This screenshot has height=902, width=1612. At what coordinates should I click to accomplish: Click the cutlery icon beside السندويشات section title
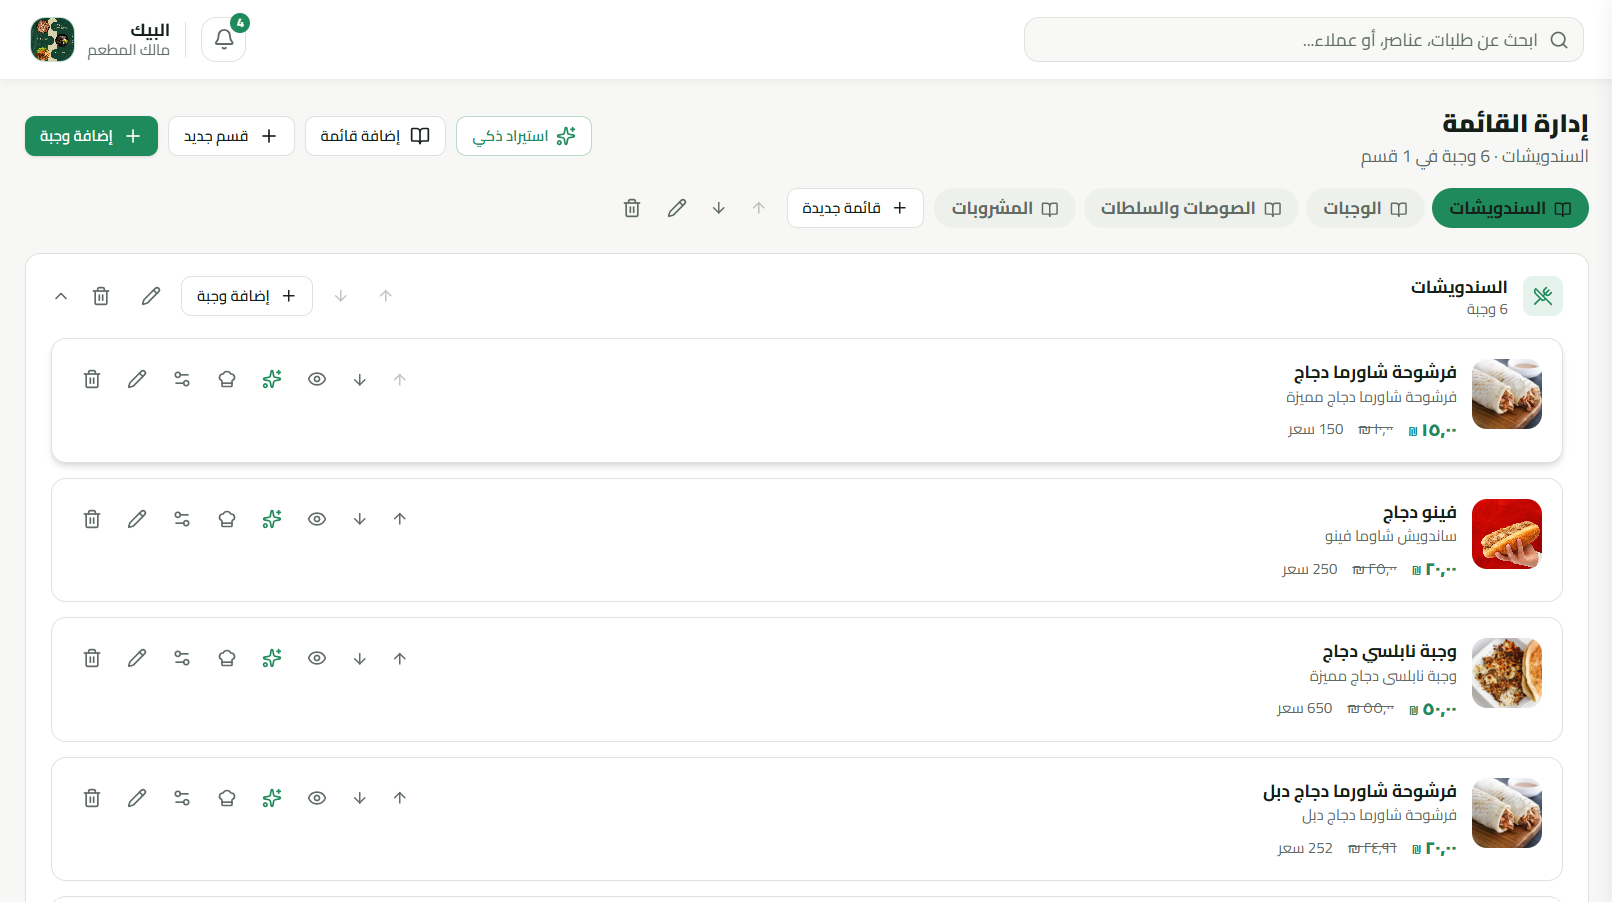pyautogui.click(x=1543, y=296)
